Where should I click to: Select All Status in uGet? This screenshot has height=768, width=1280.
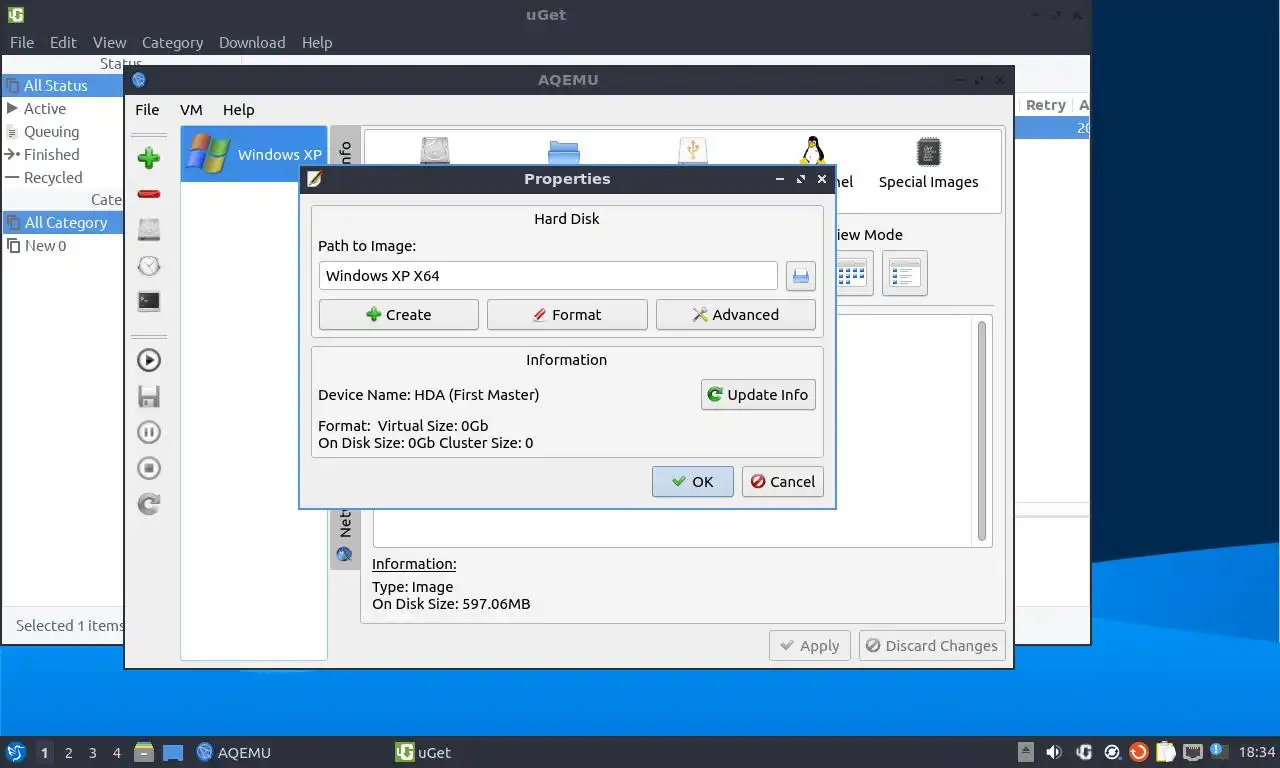(x=62, y=85)
